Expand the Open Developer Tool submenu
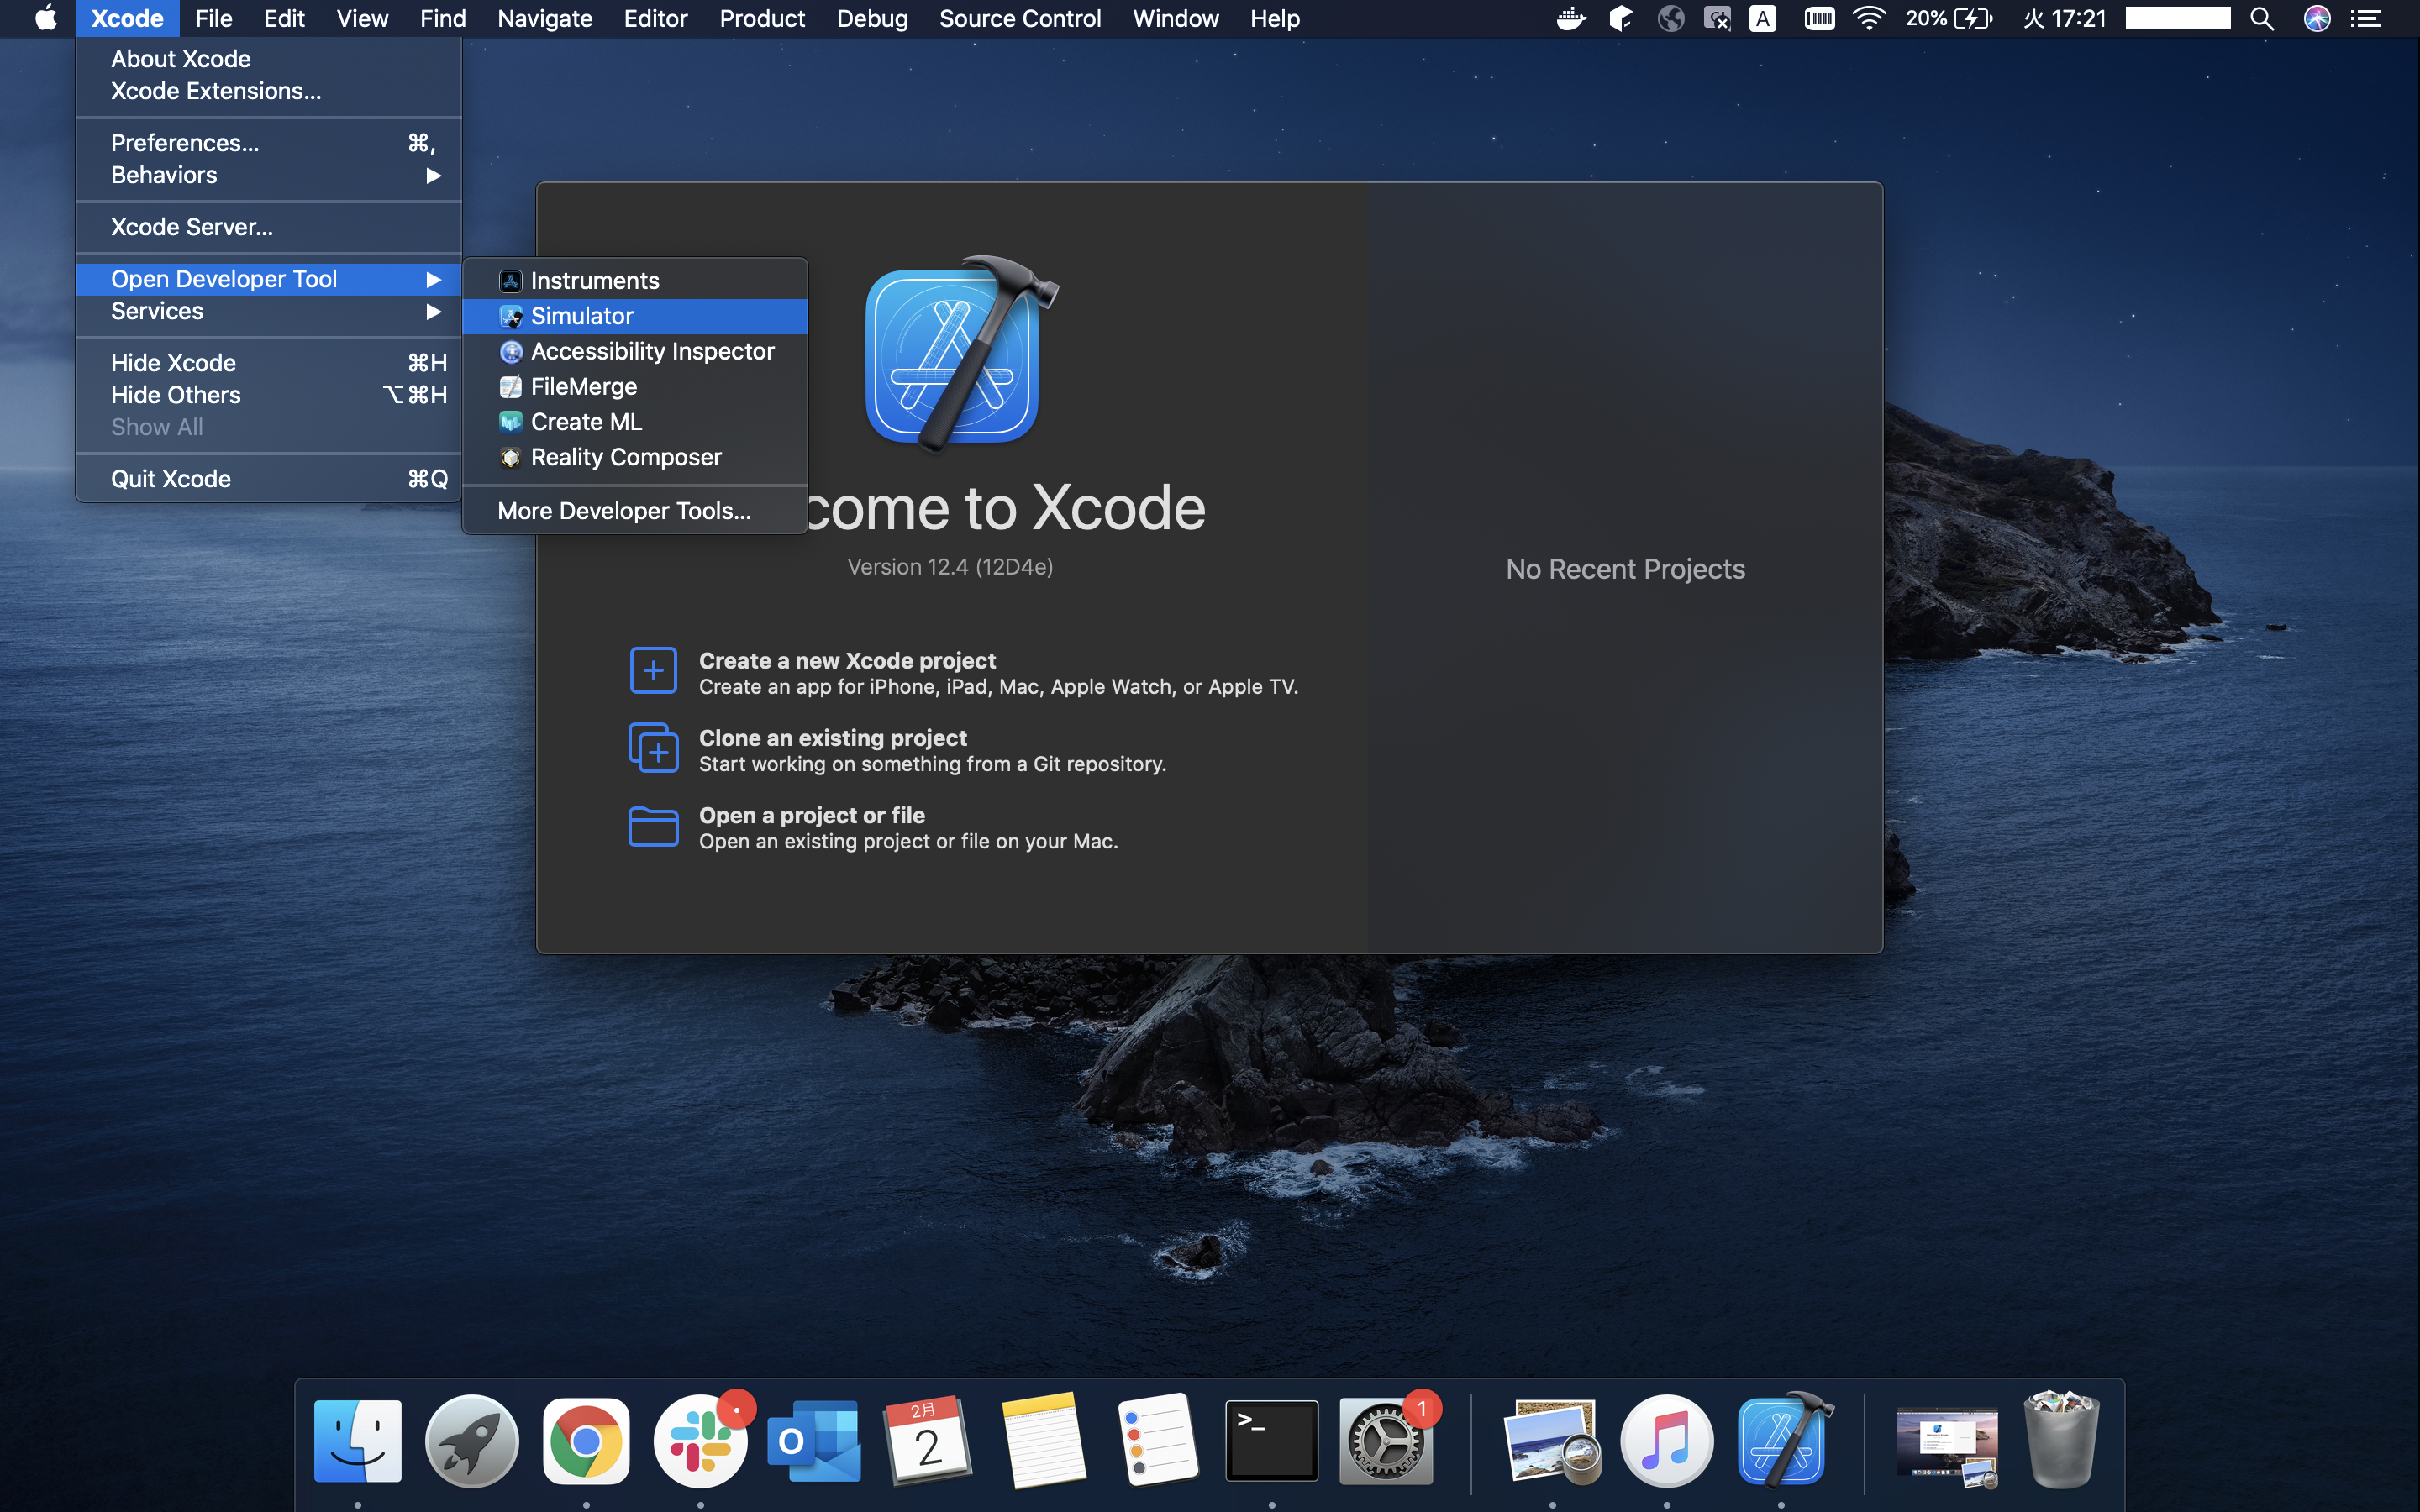Viewport: 2420px width, 1512px height. 268,279
